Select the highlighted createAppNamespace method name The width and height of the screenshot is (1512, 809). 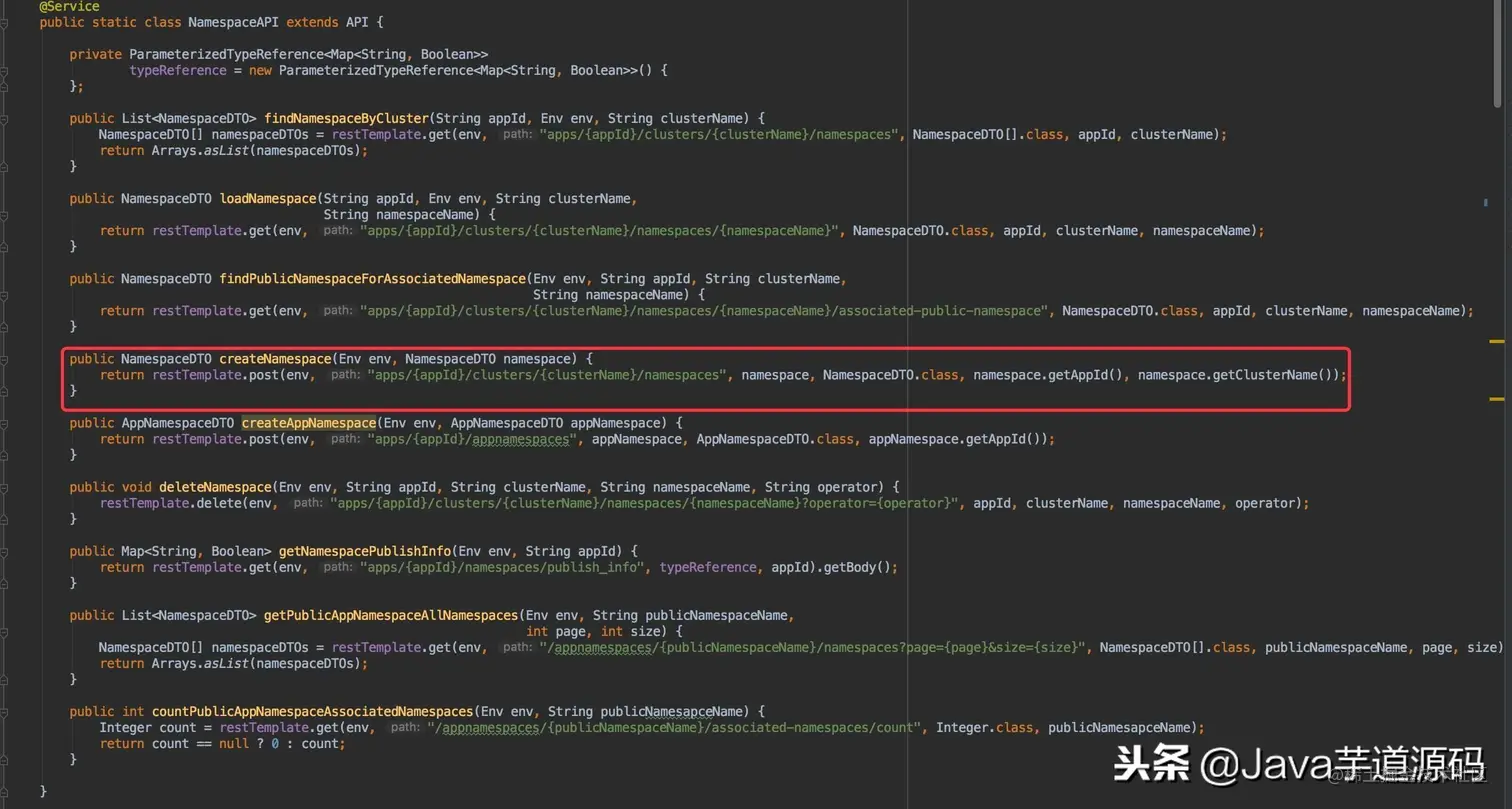coord(308,422)
